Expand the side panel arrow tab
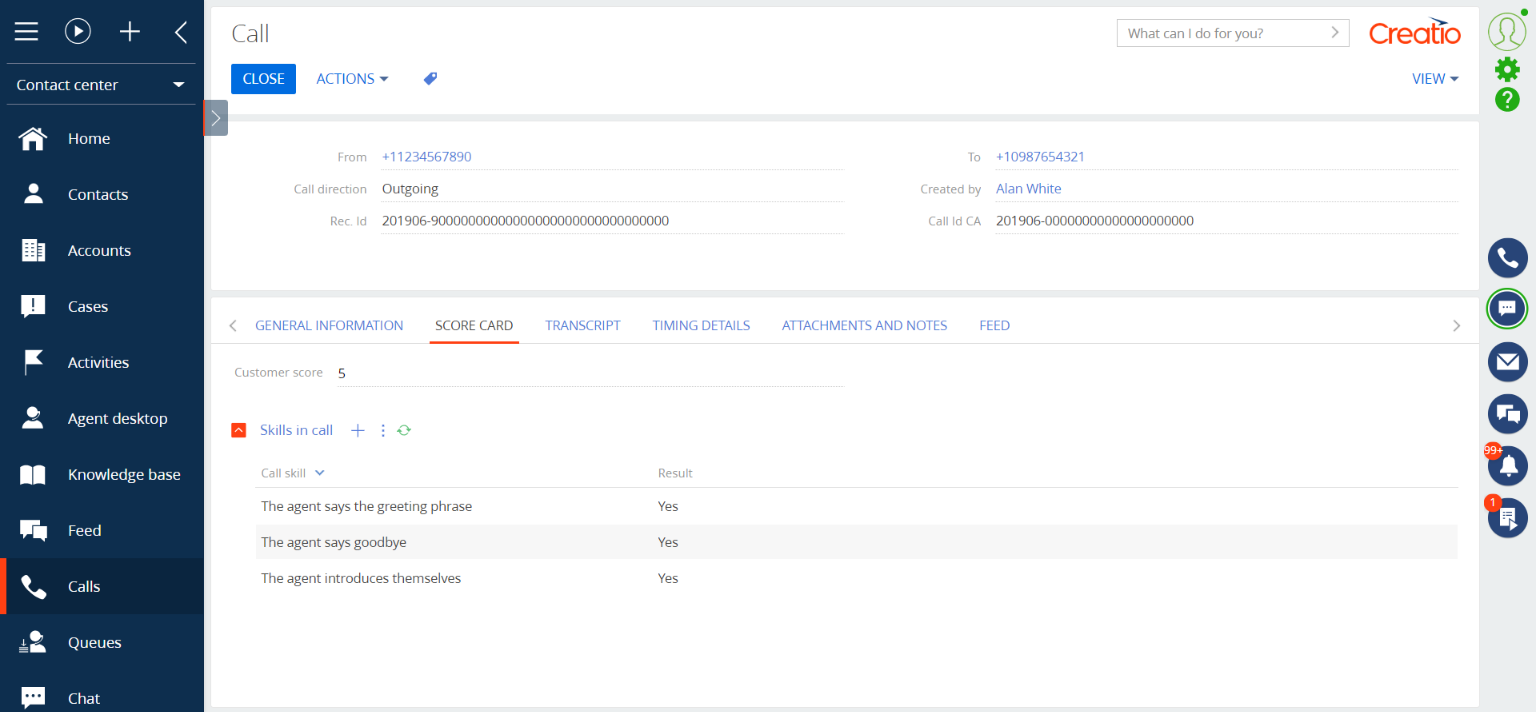The width and height of the screenshot is (1536, 712). (216, 118)
